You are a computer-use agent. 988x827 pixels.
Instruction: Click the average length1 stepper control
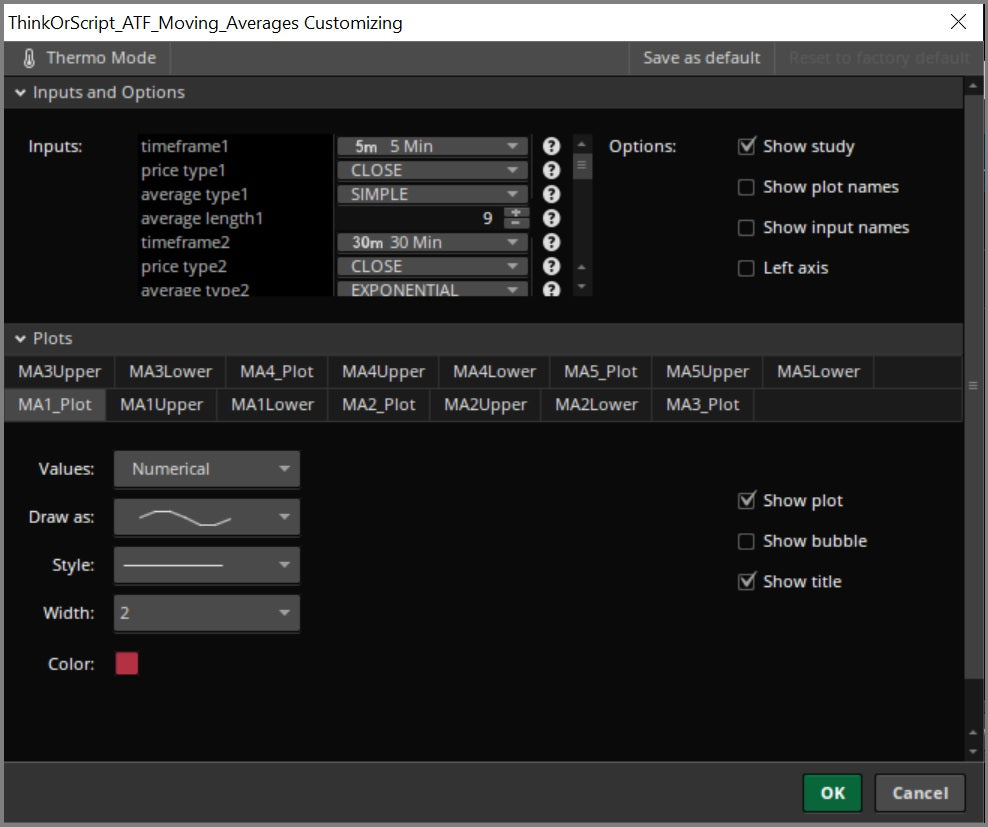516,218
